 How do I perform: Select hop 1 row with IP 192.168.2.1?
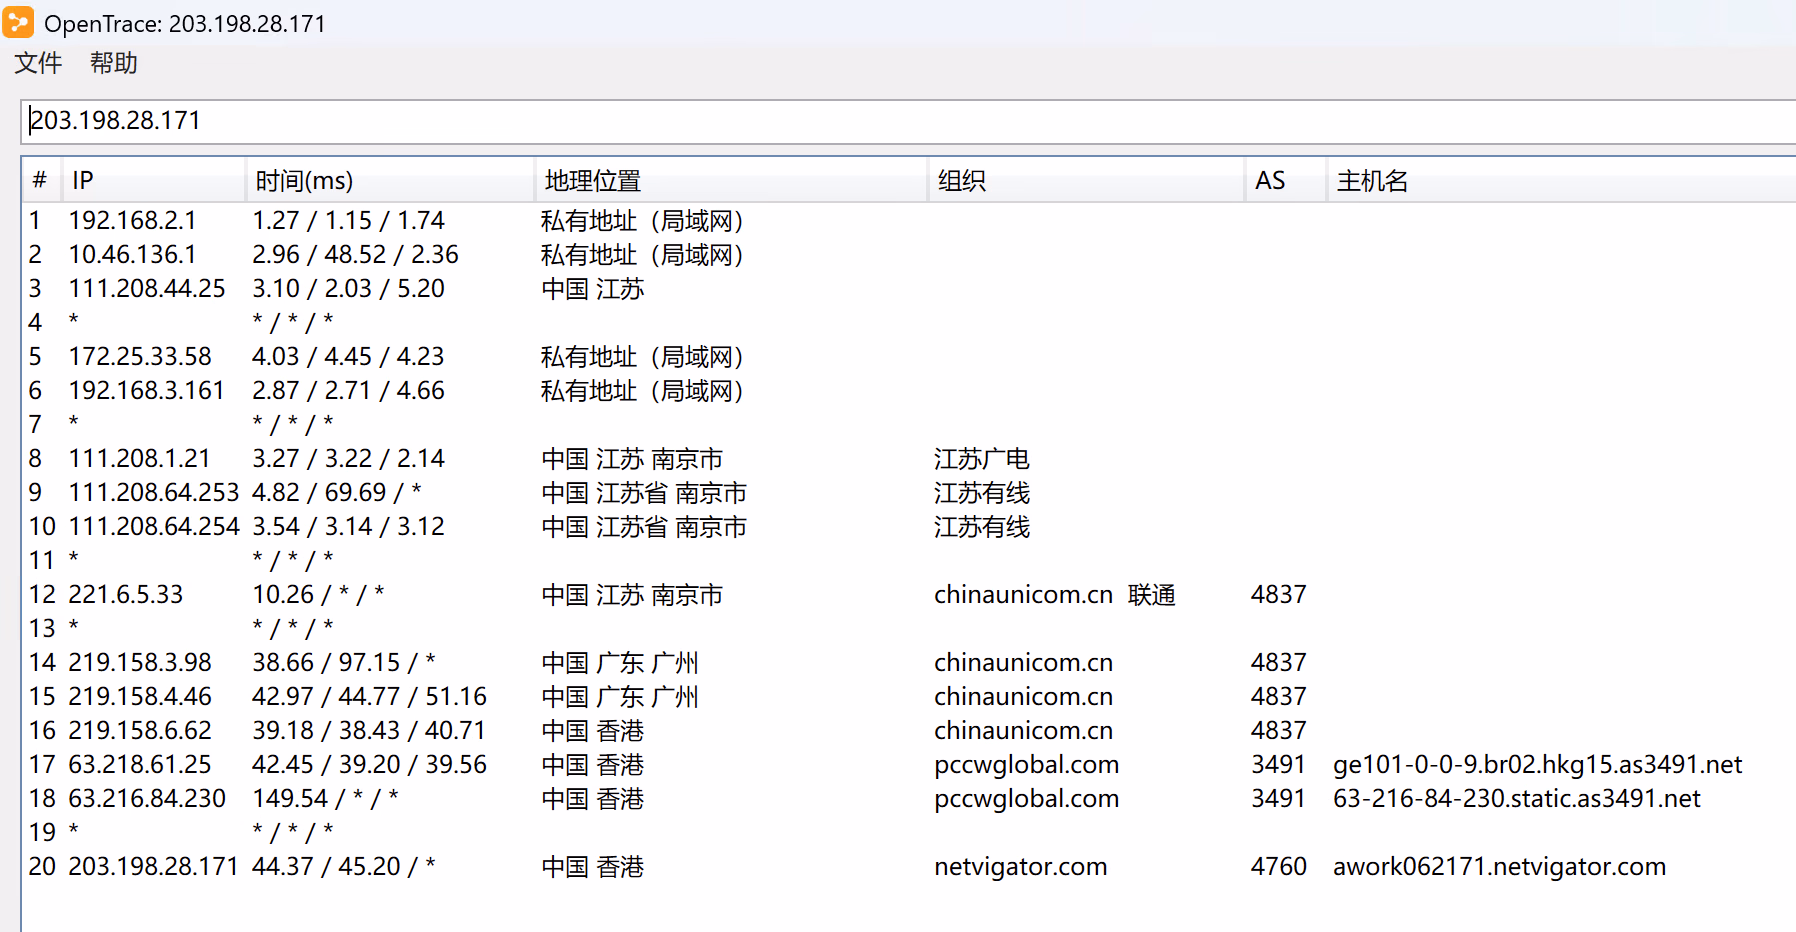132,221
